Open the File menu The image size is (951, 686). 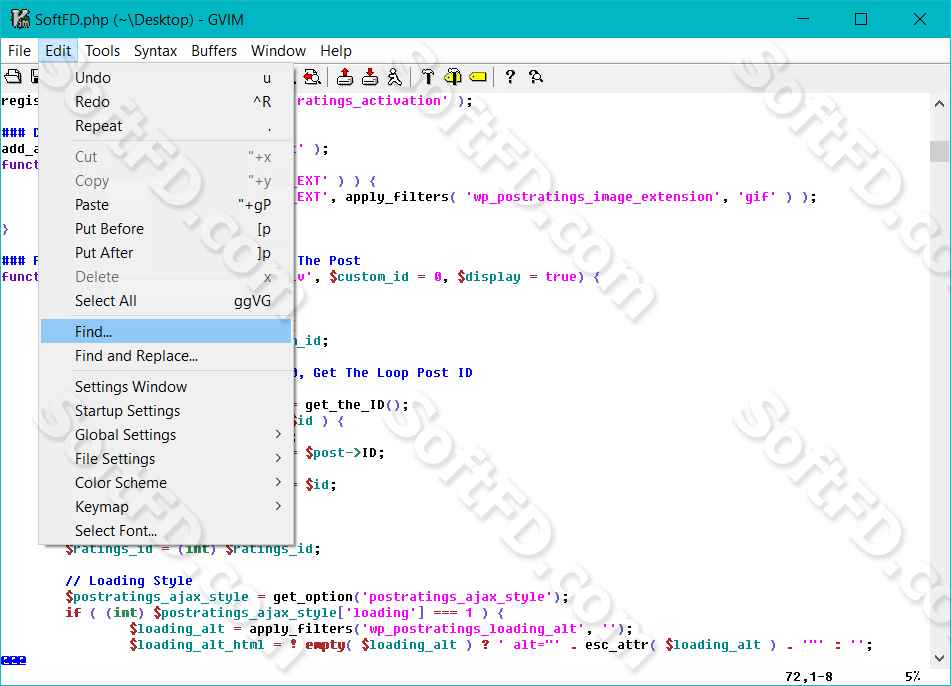pyautogui.click(x=19, y=51)
